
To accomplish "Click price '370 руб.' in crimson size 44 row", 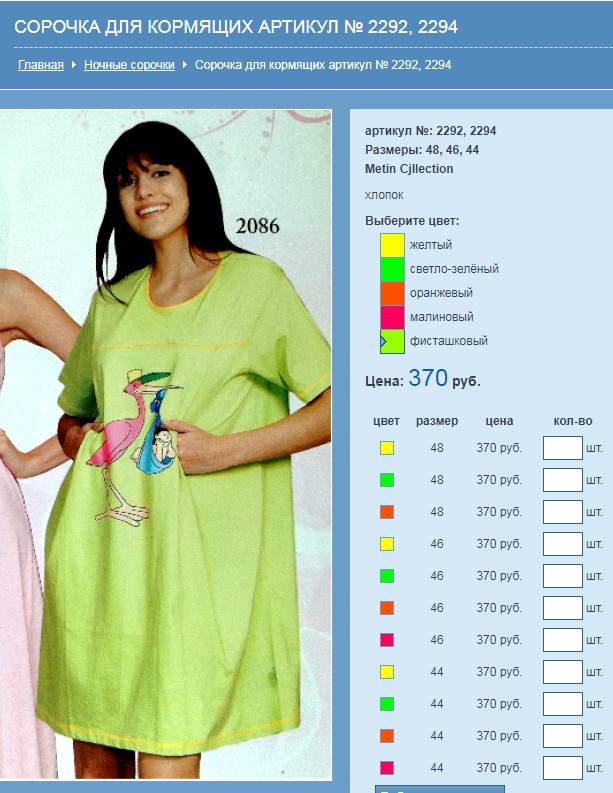I will [x=499, y=768].
